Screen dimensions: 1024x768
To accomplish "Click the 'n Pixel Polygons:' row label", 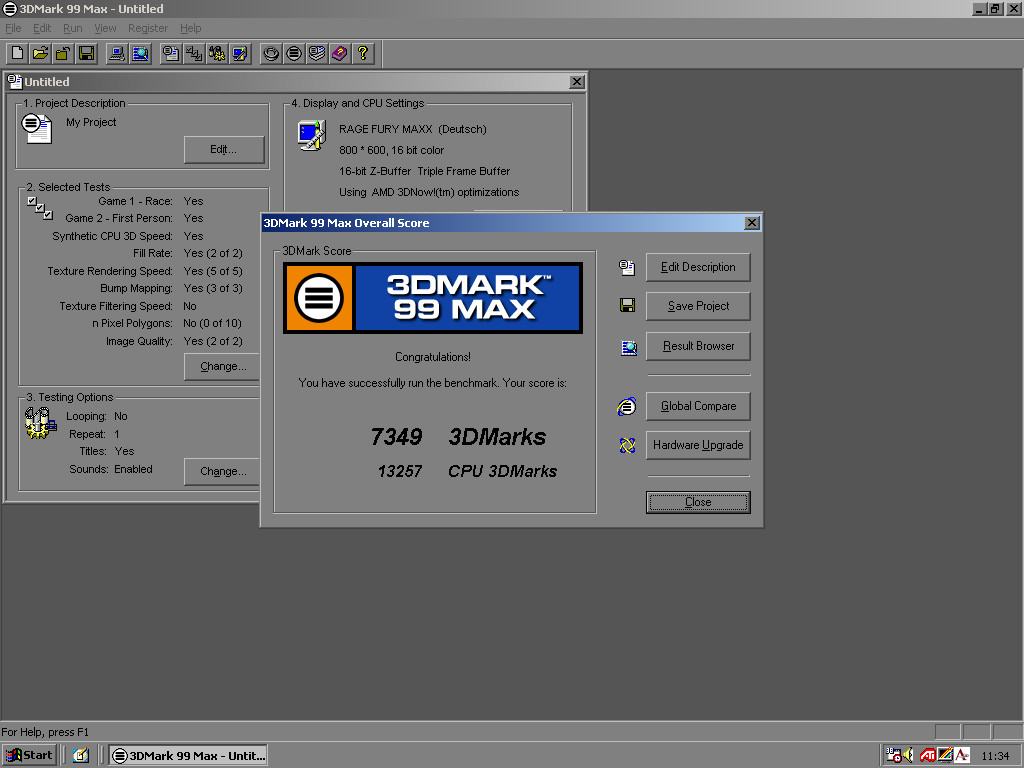I will pos(133,323).
